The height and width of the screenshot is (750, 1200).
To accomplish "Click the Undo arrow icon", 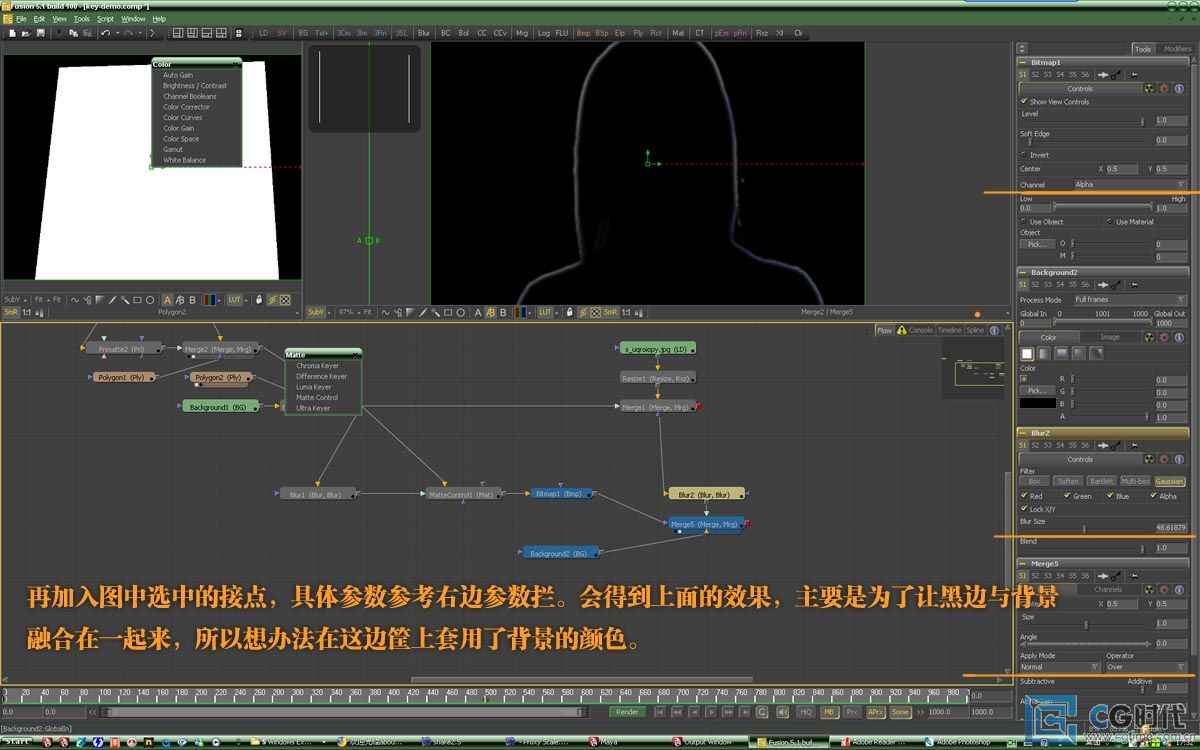I will tap(105, 33).
